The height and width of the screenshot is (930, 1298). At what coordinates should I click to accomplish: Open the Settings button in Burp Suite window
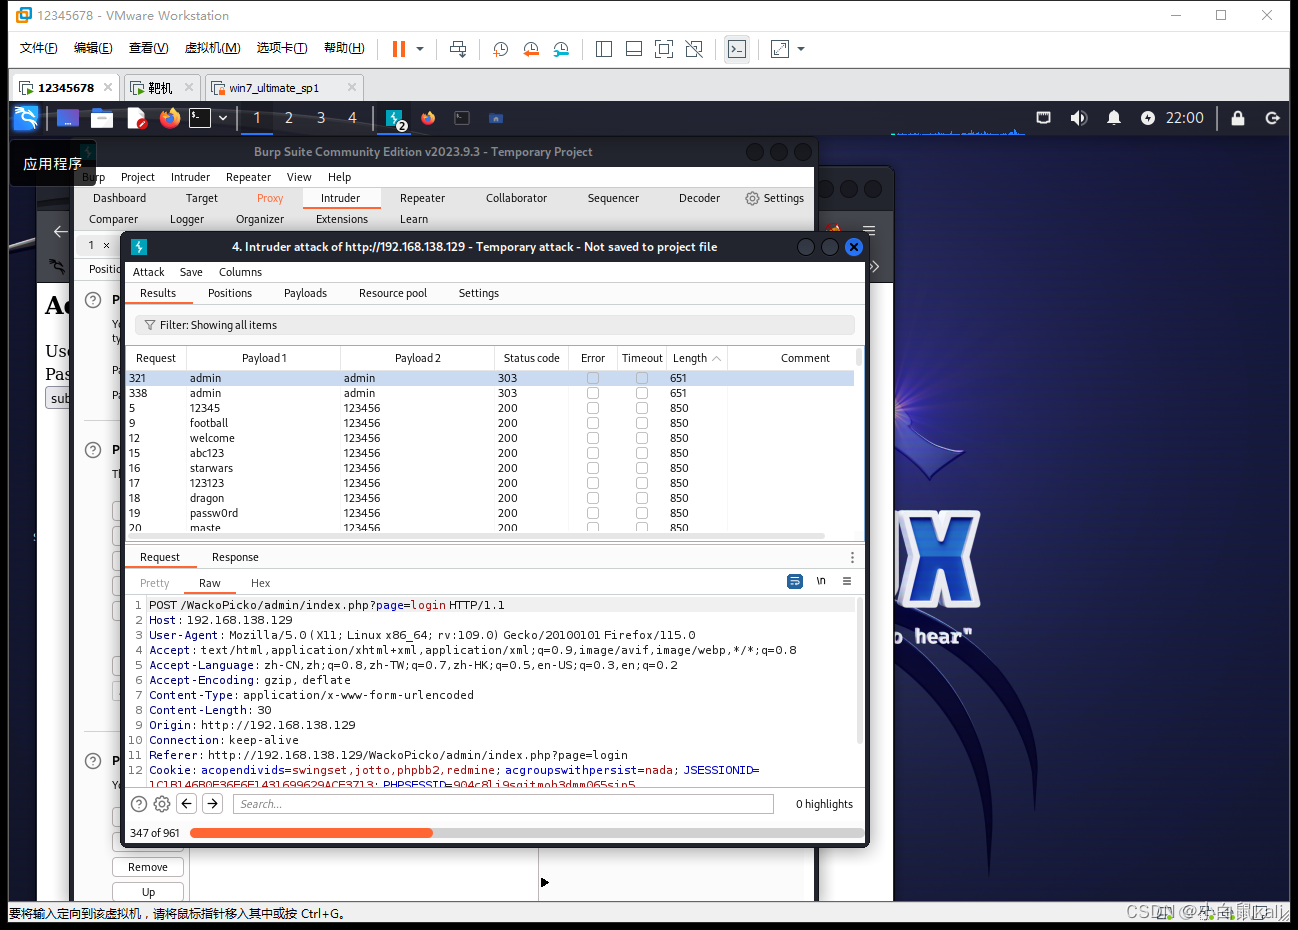coord(775,198)
